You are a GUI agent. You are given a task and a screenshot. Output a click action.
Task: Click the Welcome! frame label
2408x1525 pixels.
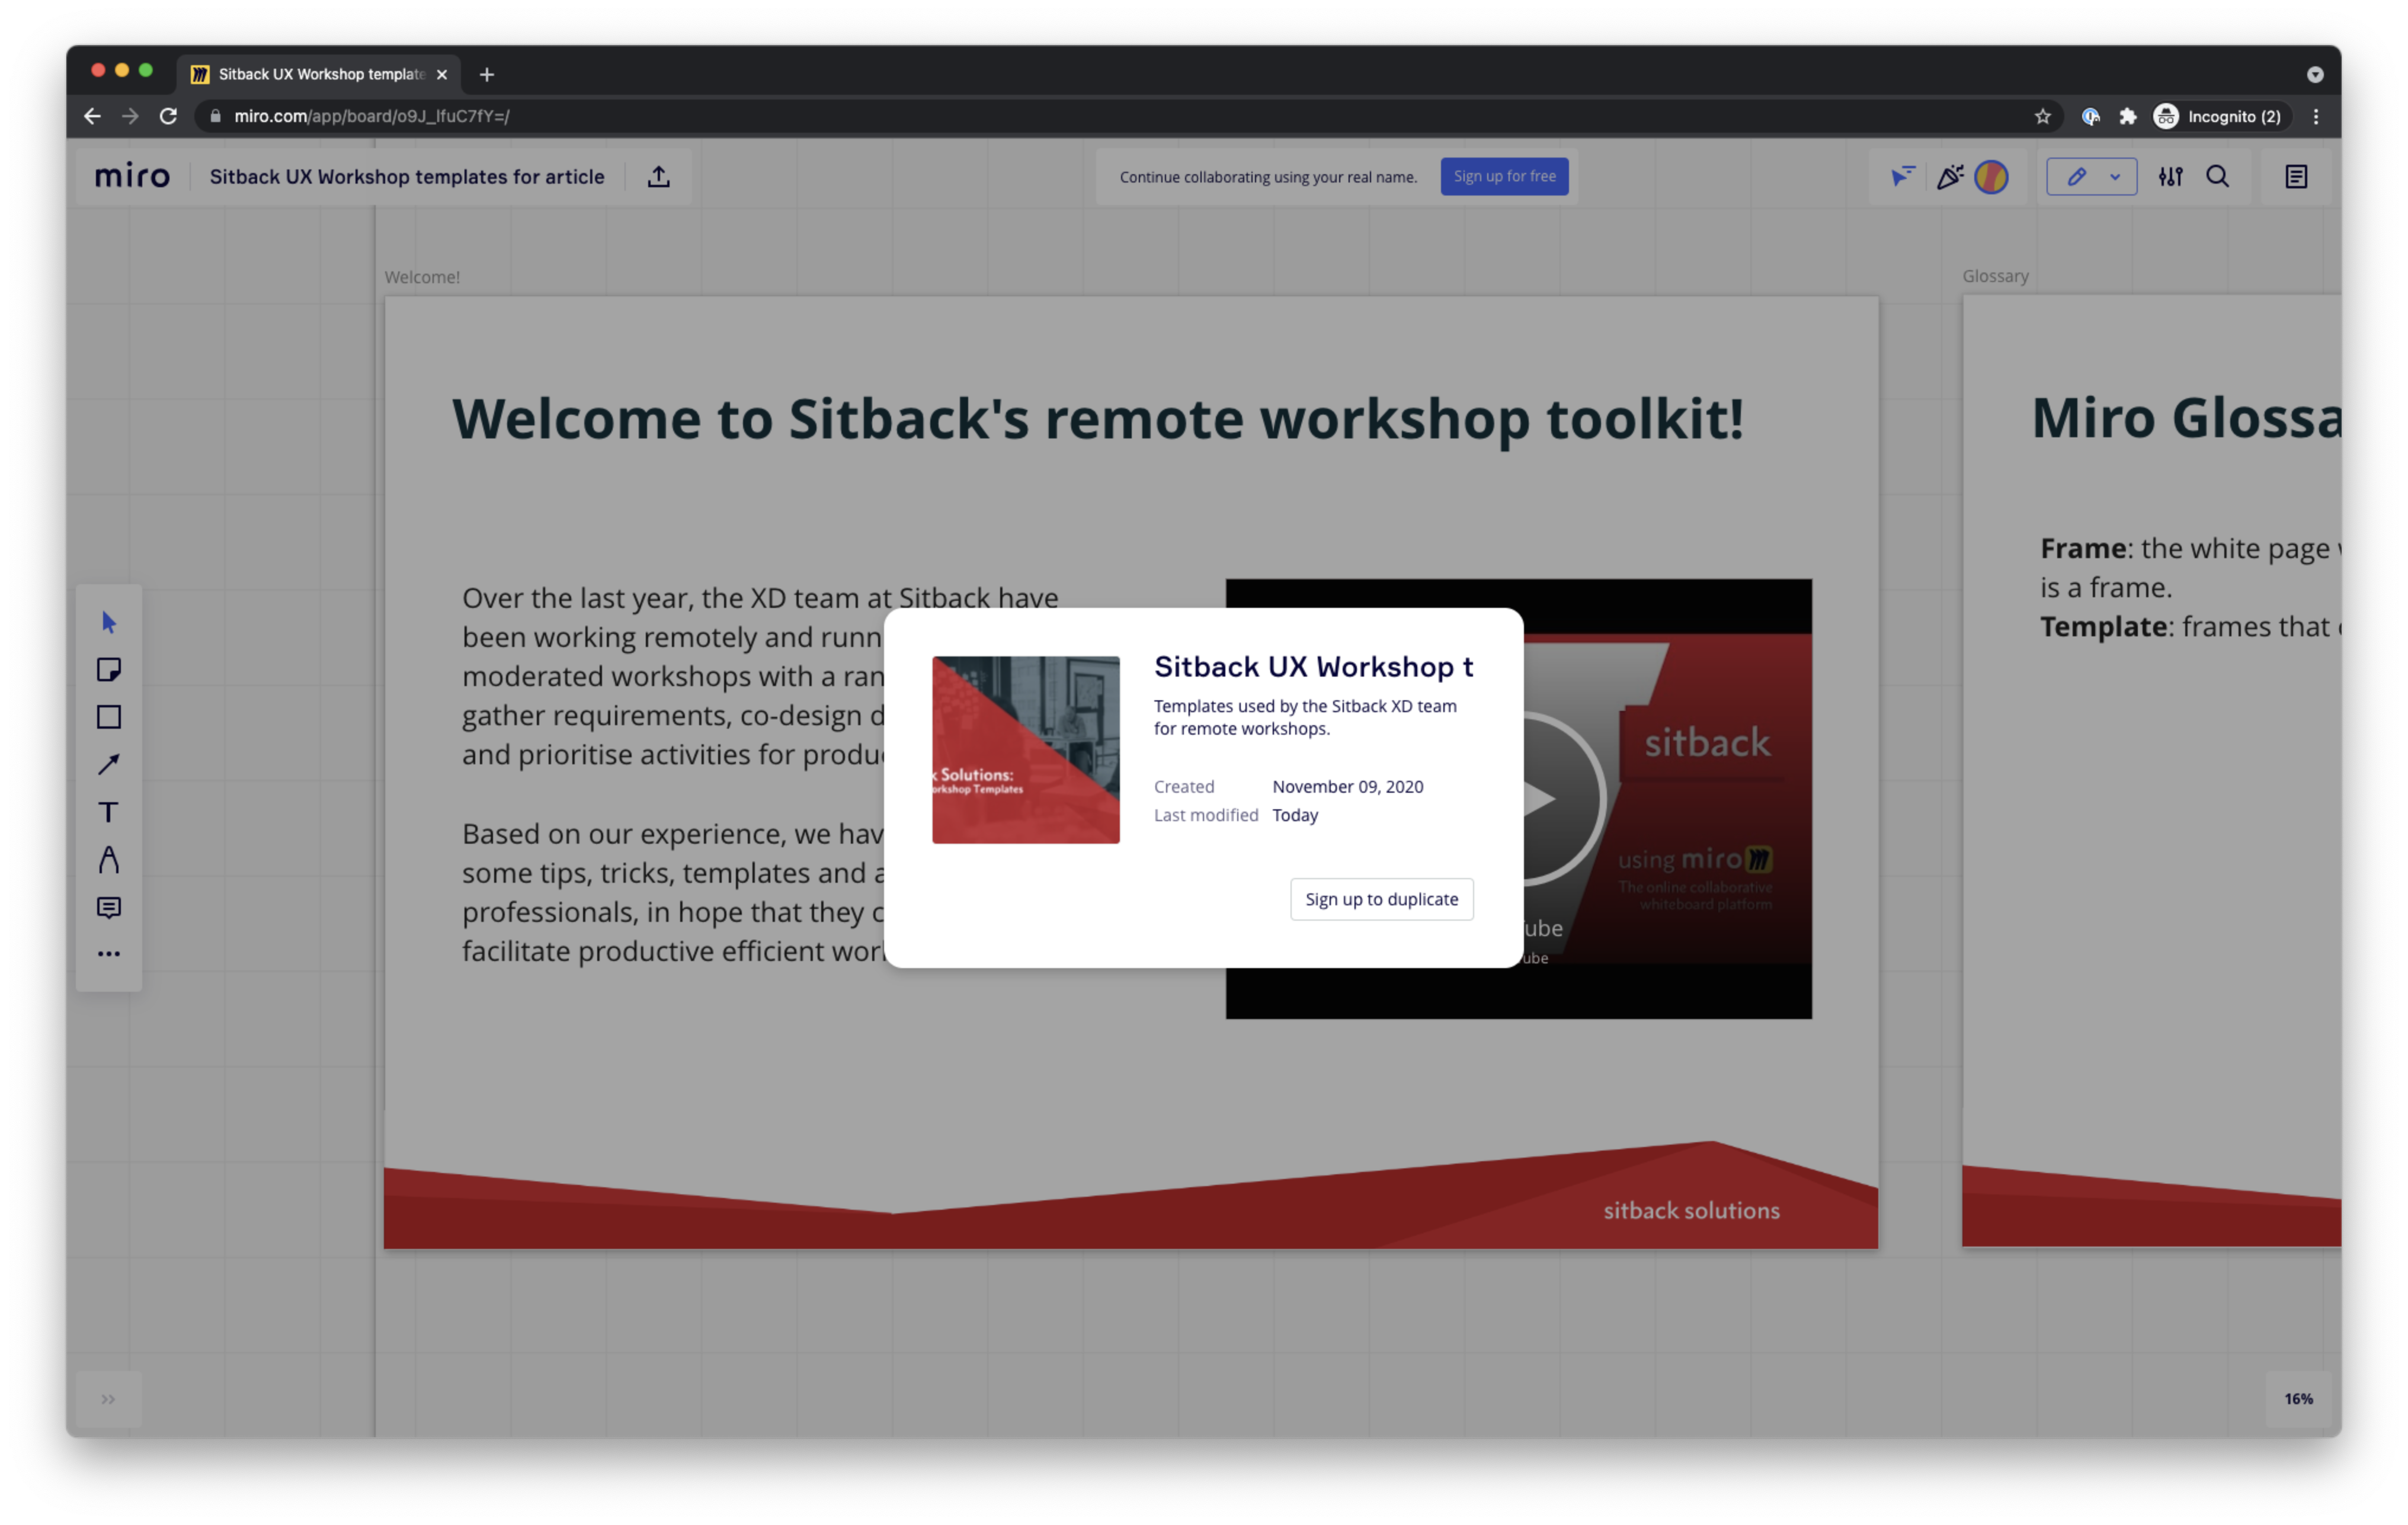pos(422,277)
